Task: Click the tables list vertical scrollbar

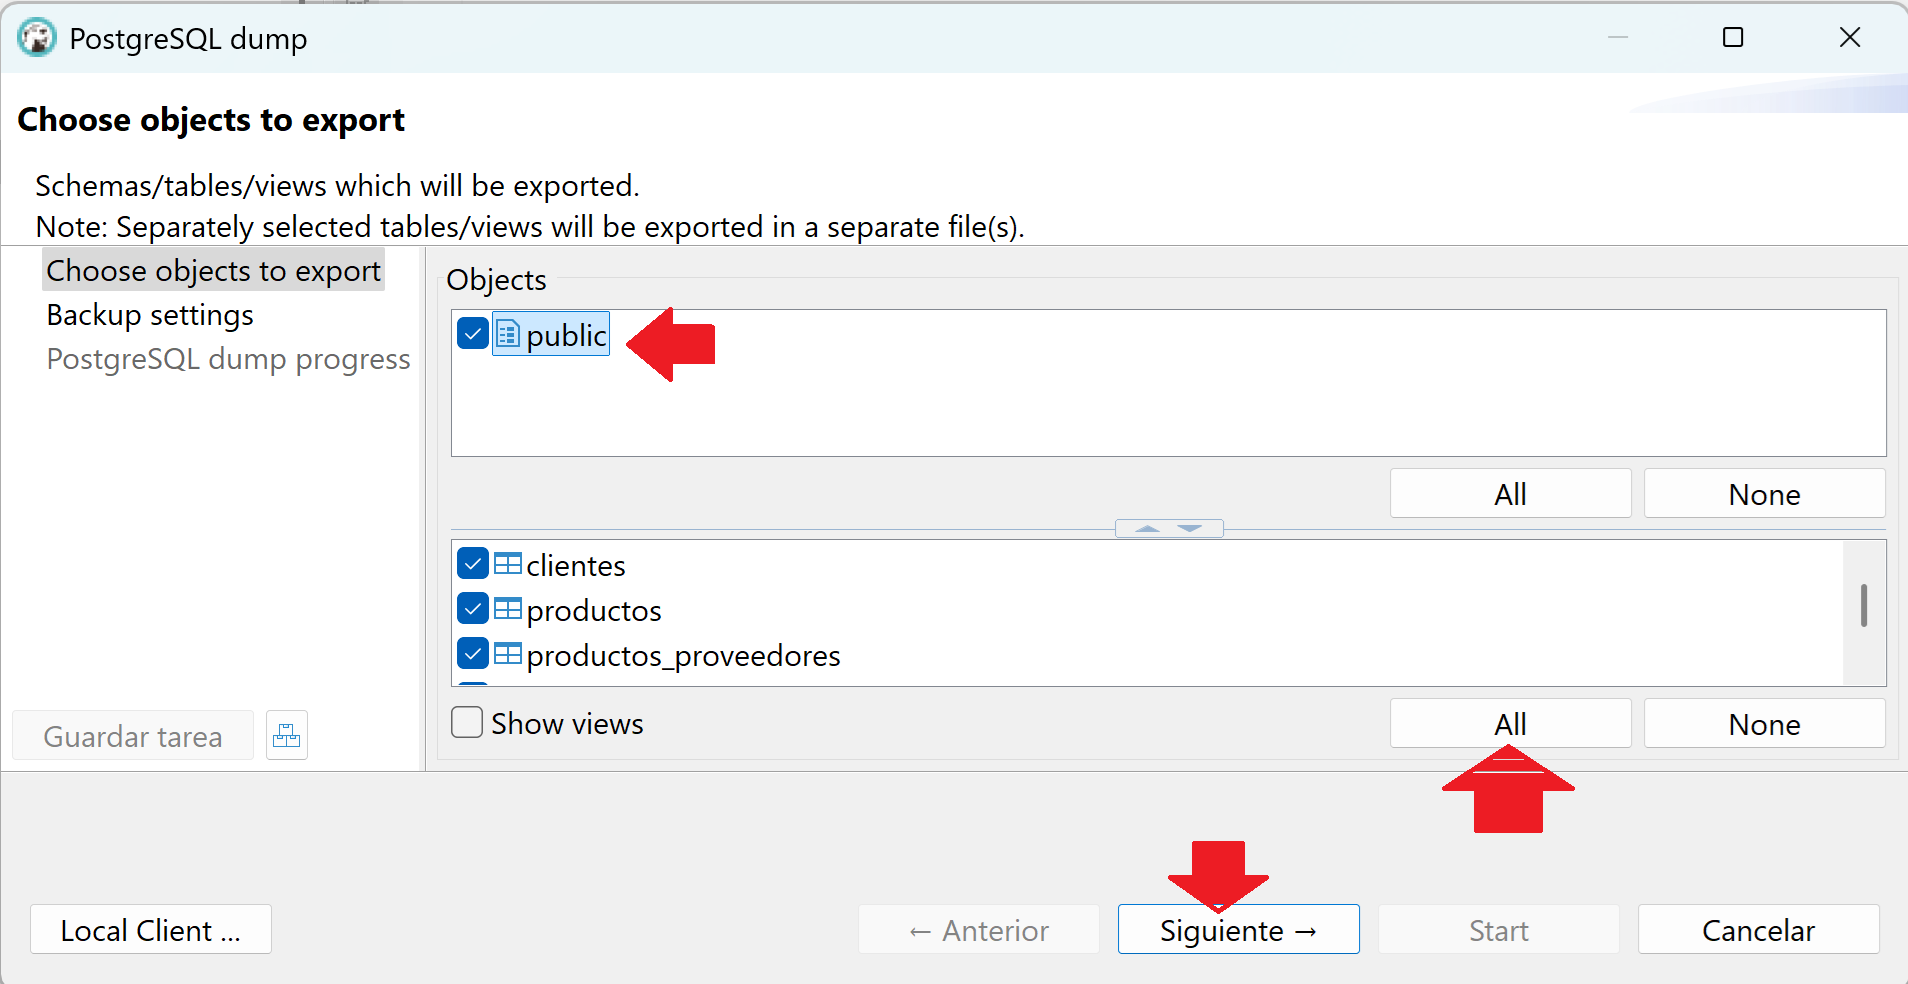Action: tap(1863, 606)
